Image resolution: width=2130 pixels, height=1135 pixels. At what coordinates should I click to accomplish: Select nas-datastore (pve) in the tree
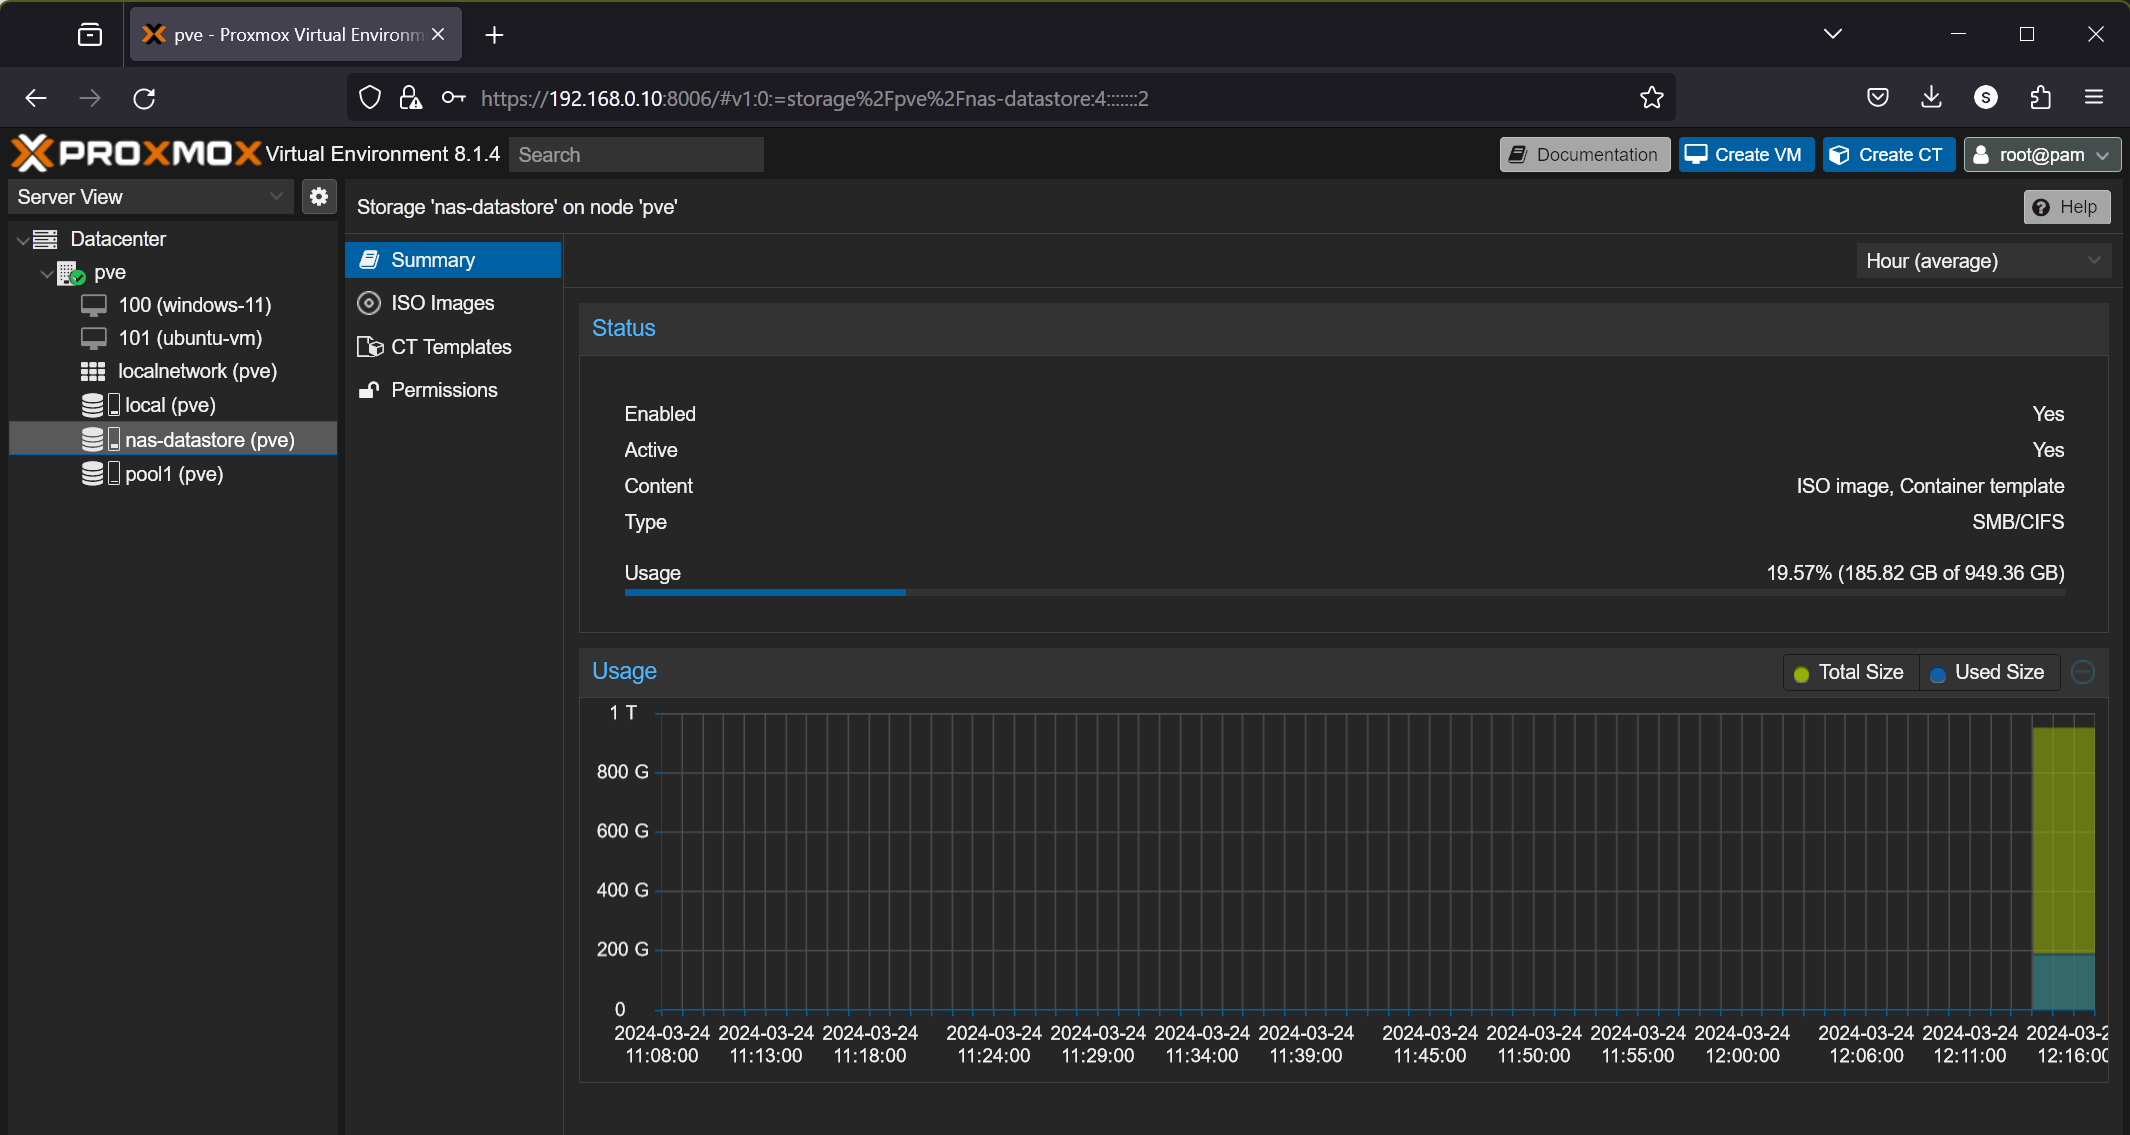point(173,439)
